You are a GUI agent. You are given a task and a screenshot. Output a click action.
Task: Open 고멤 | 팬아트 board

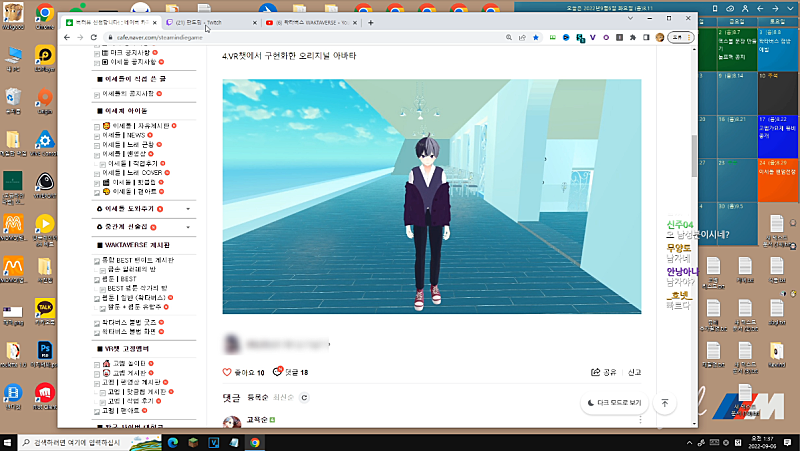coord(121,411)
